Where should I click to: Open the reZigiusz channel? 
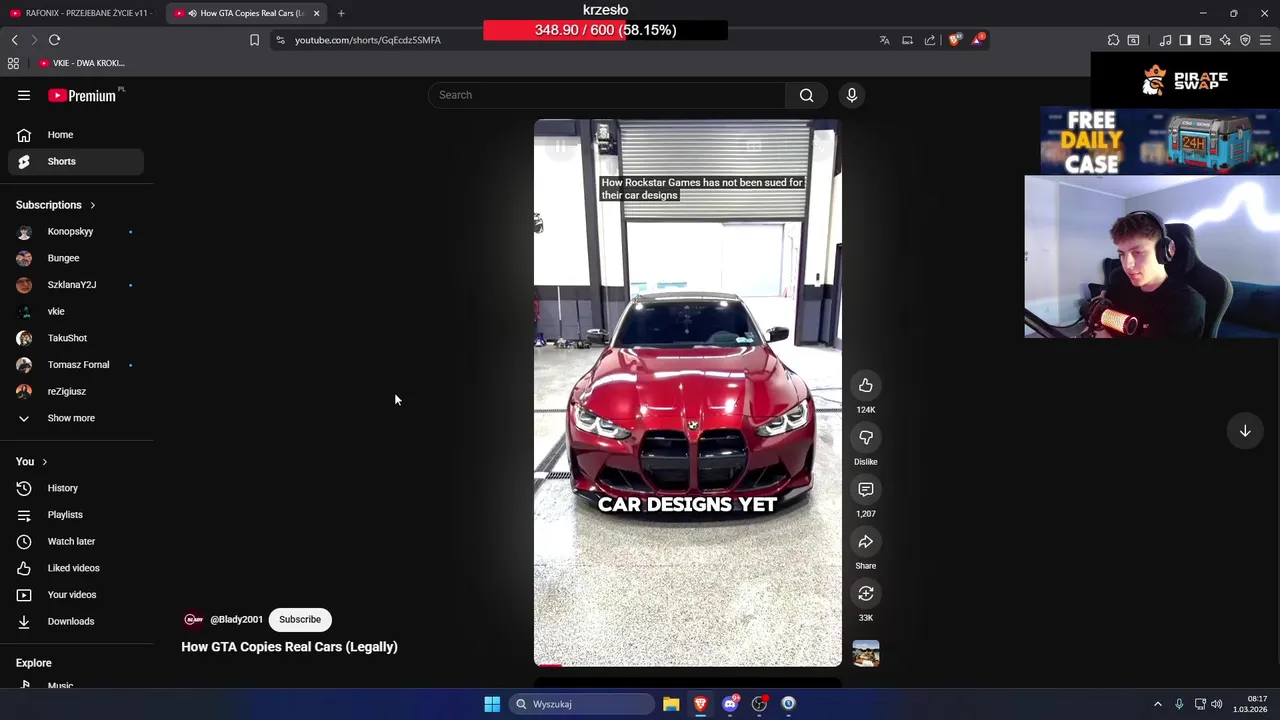coord(76,391)
